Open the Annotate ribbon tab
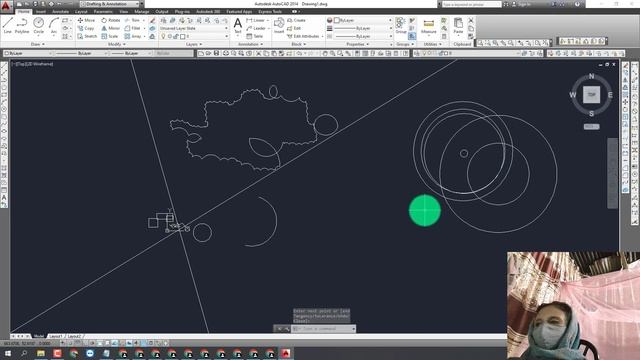 60,11
